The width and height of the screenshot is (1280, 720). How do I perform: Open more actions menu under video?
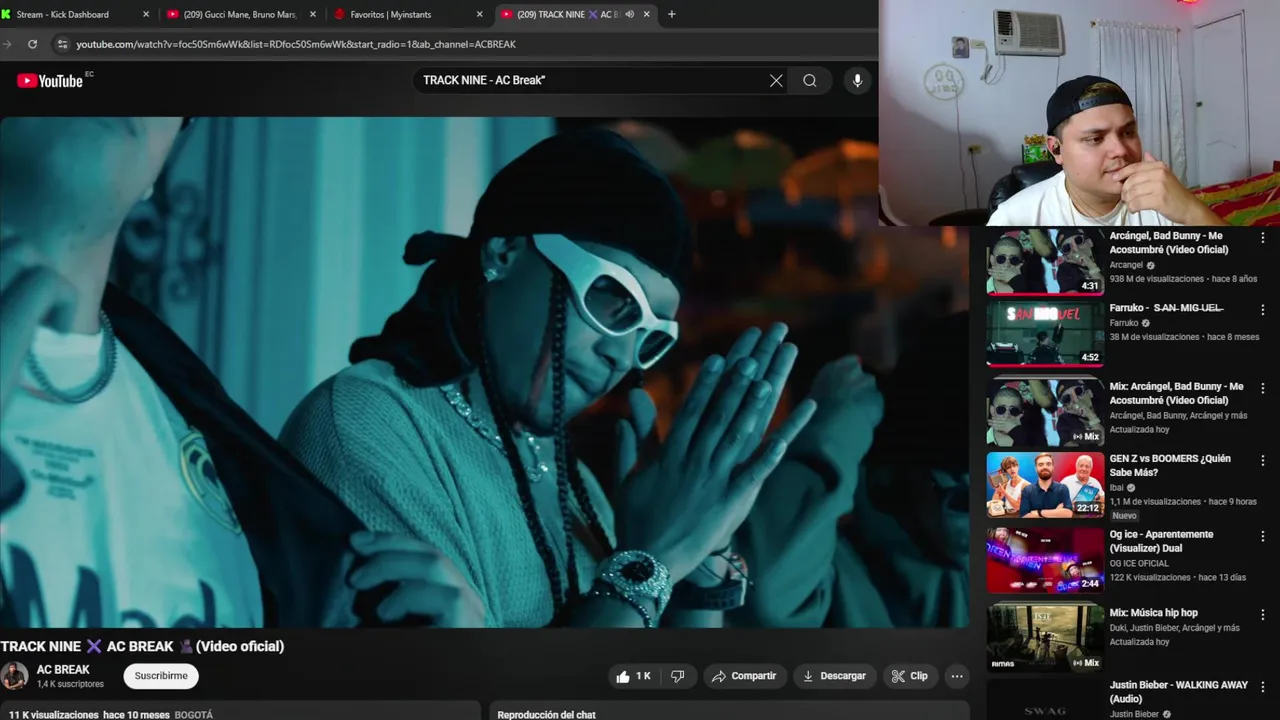click(957, 676)
